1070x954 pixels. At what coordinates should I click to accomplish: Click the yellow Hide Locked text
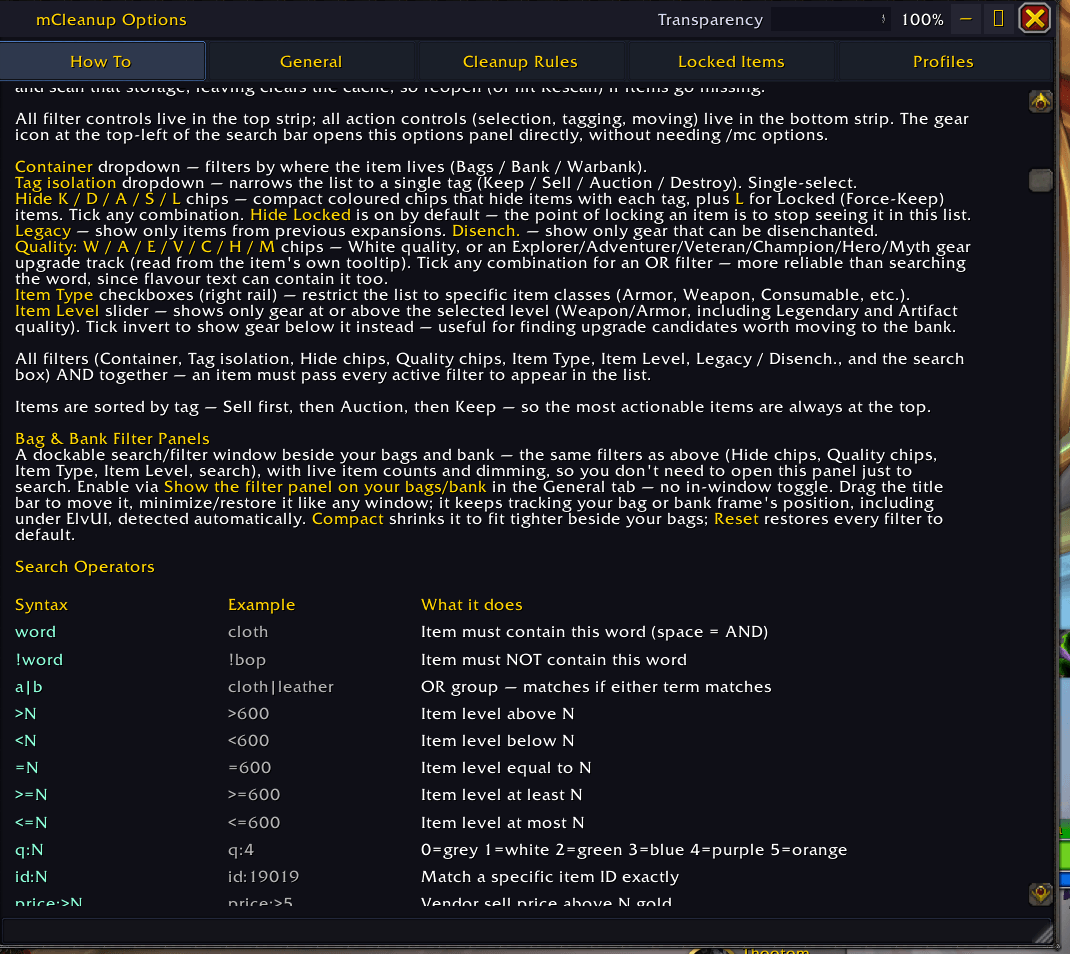click(300, 214)
